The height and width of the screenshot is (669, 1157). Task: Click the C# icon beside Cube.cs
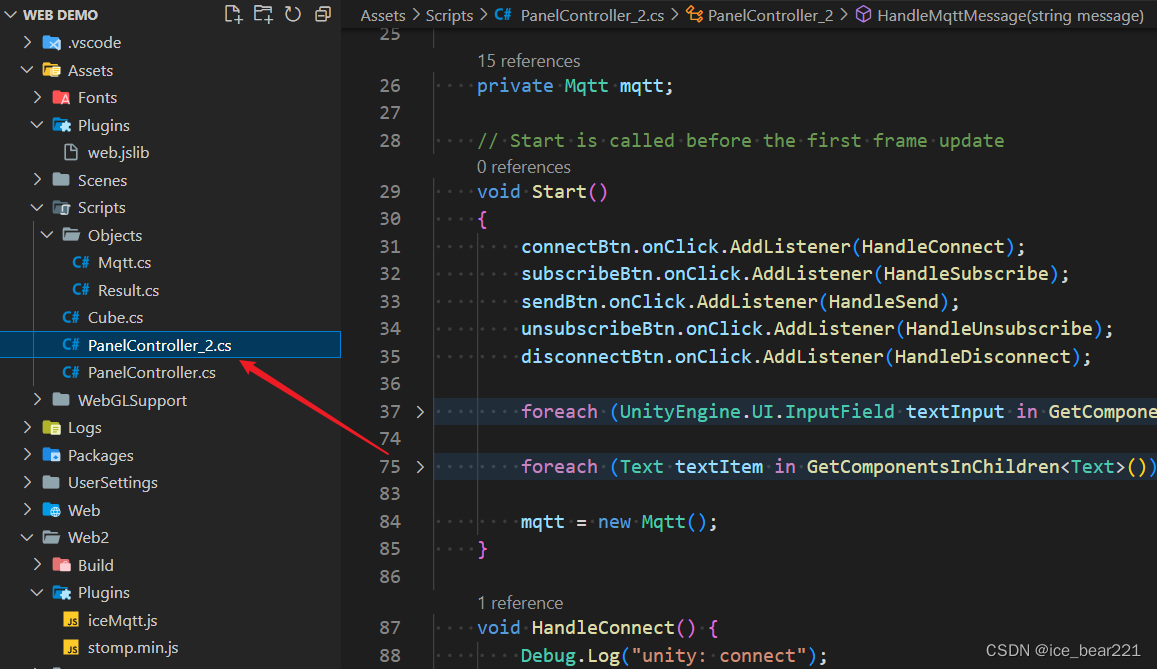[x=71, y=317]
